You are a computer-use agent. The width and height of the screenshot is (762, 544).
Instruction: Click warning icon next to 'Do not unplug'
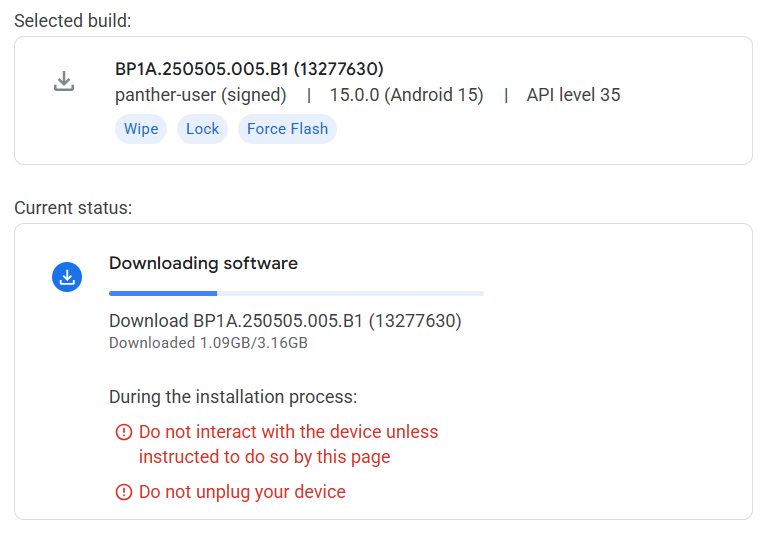click(124, 492)
